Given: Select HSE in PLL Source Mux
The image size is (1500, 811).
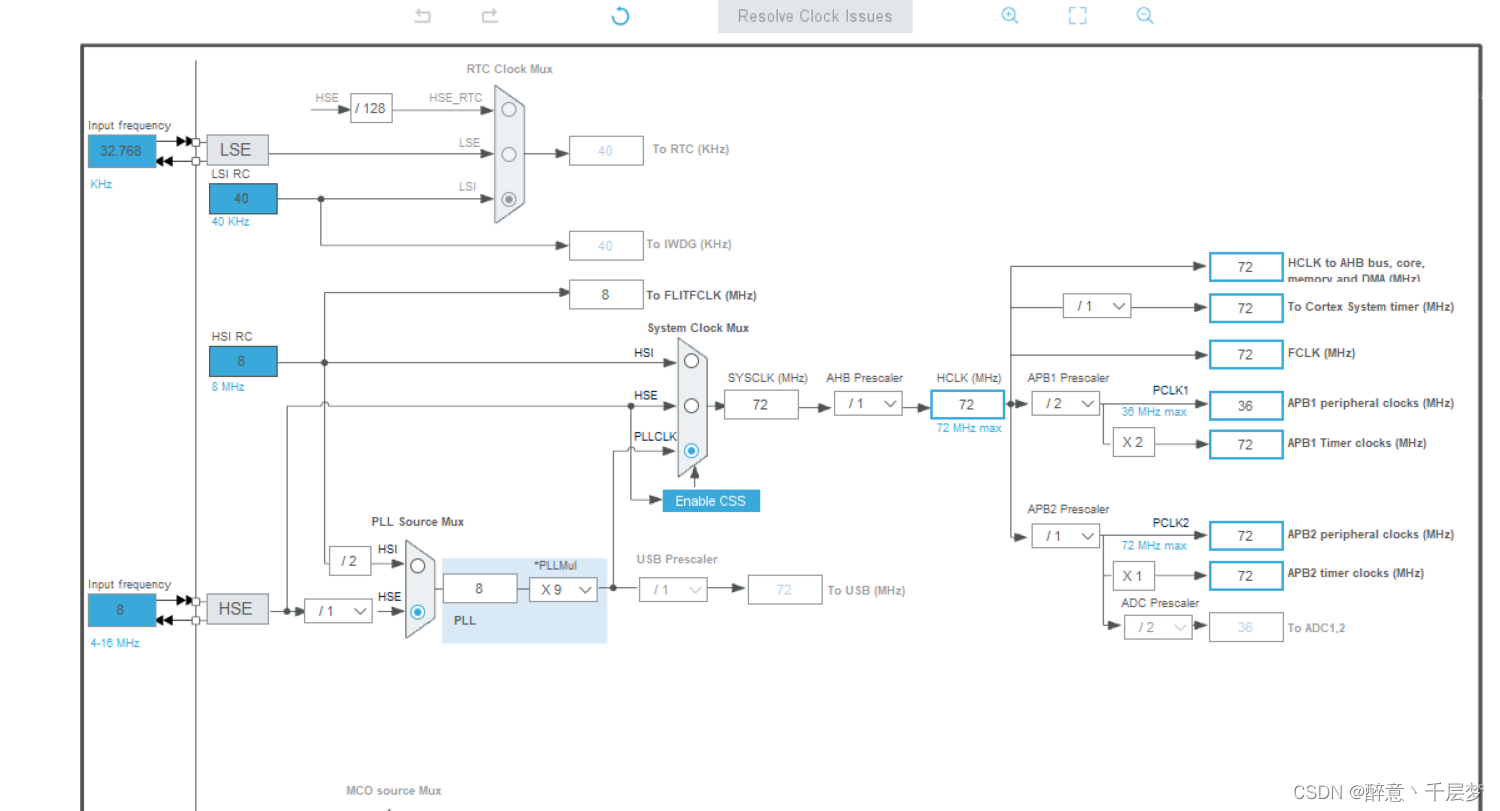Looking at the screenshot, I should coord(418,611).
